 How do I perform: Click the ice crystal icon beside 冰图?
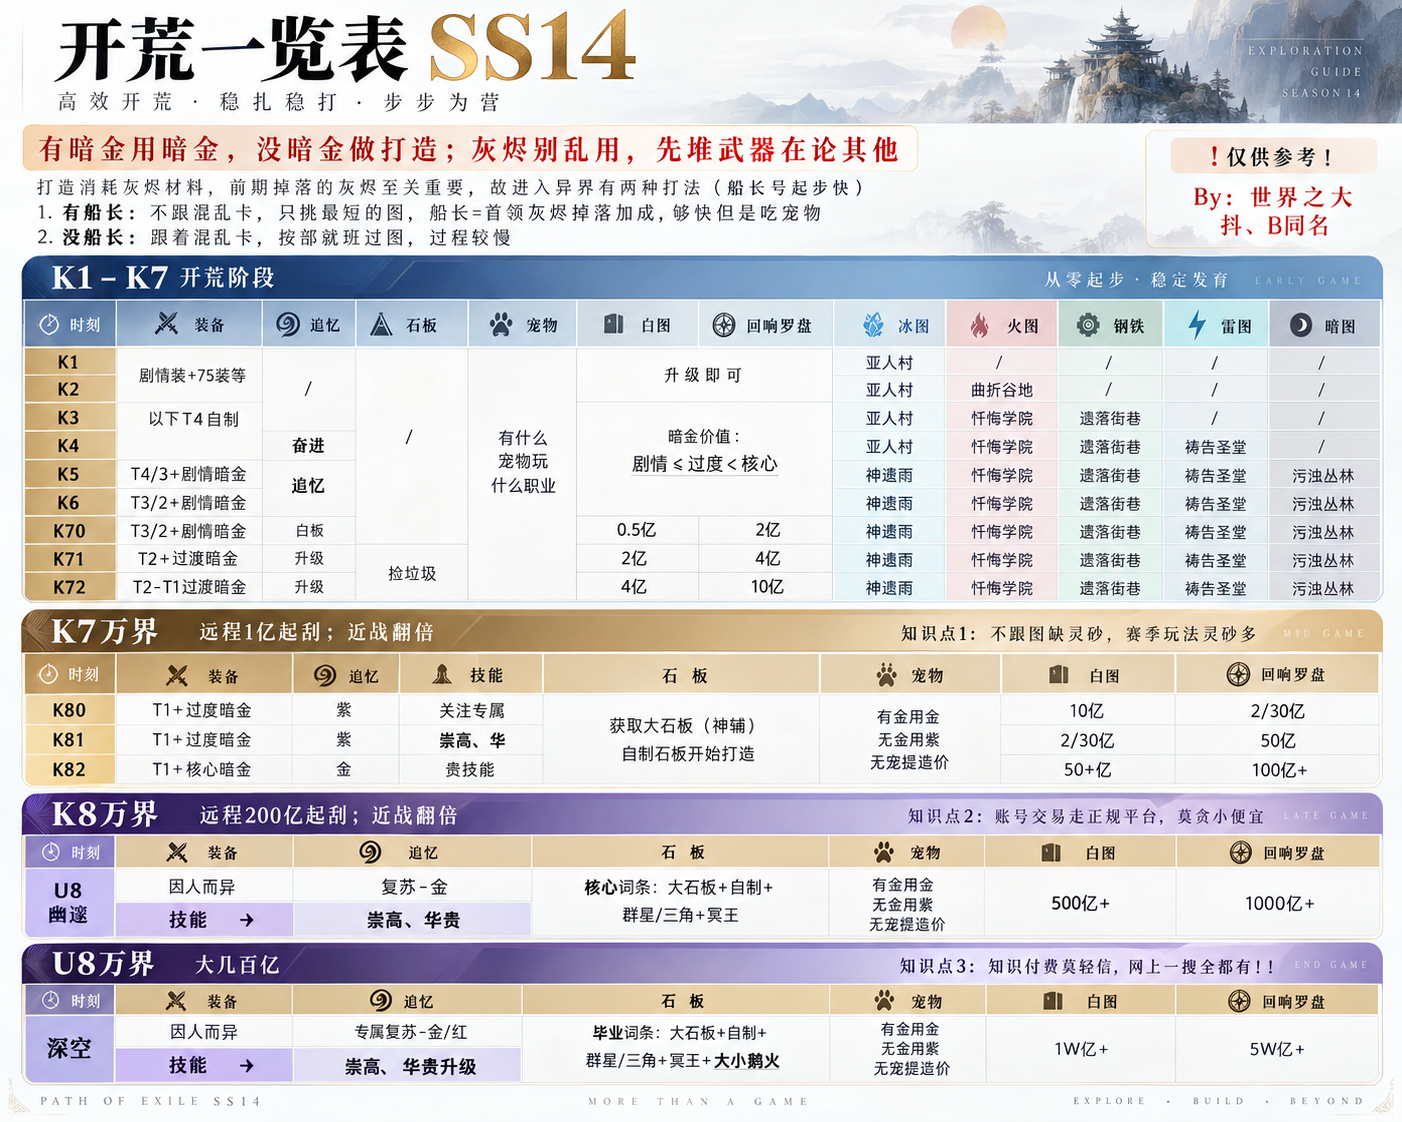tap(874, 325)
